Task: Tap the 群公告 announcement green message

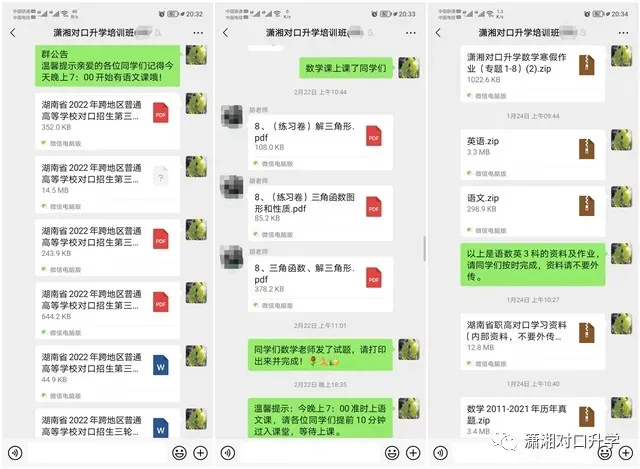Action: point(107,65)
